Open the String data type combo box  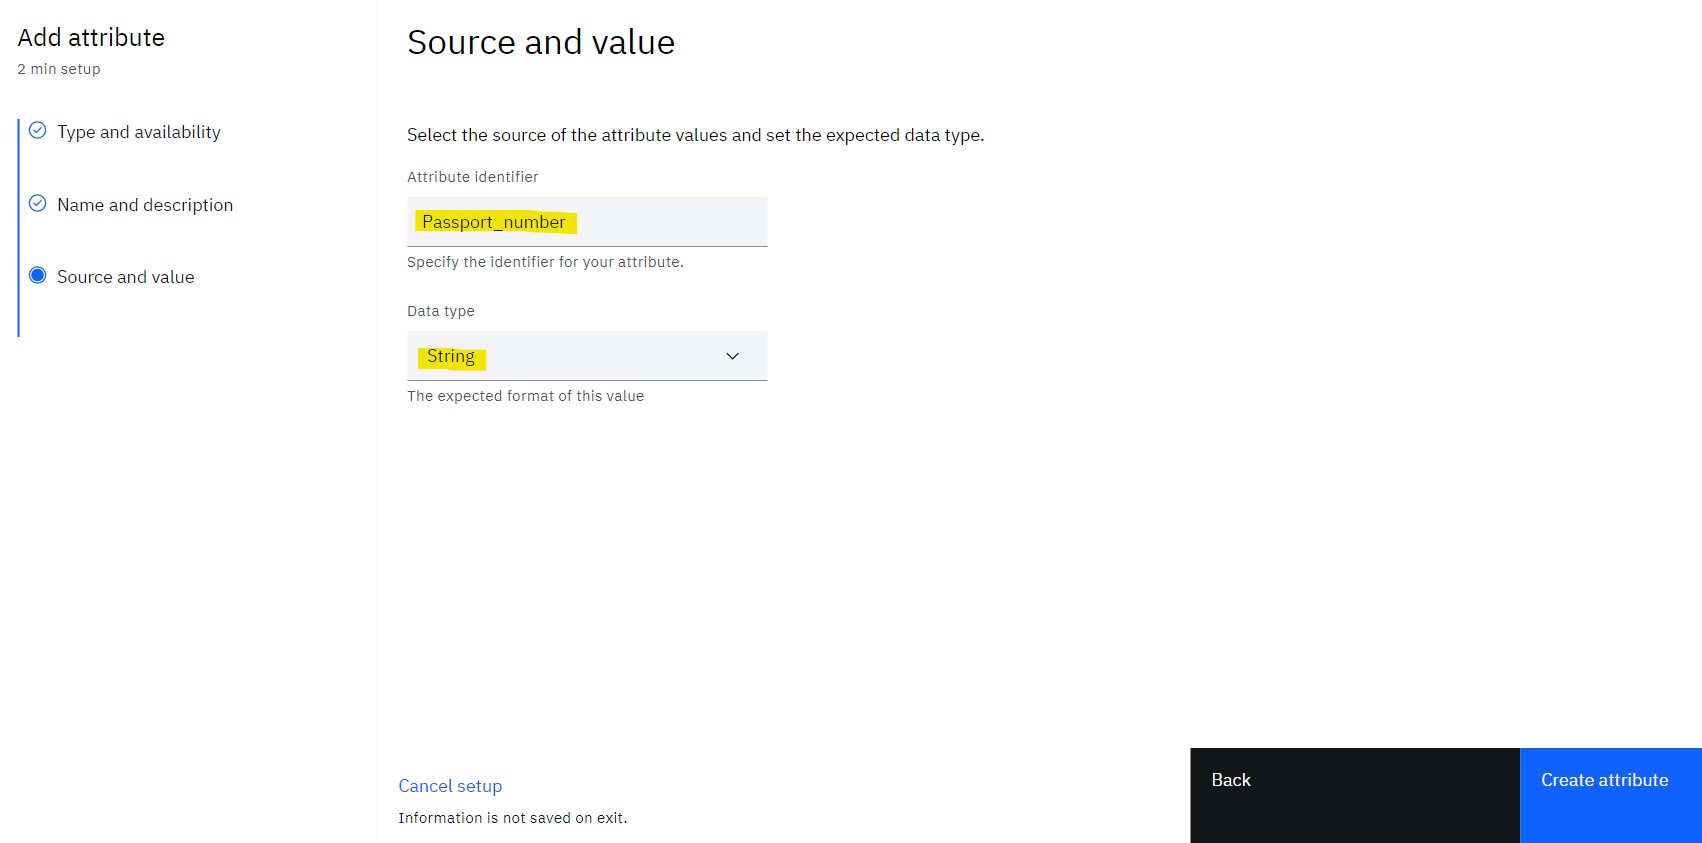587,356
